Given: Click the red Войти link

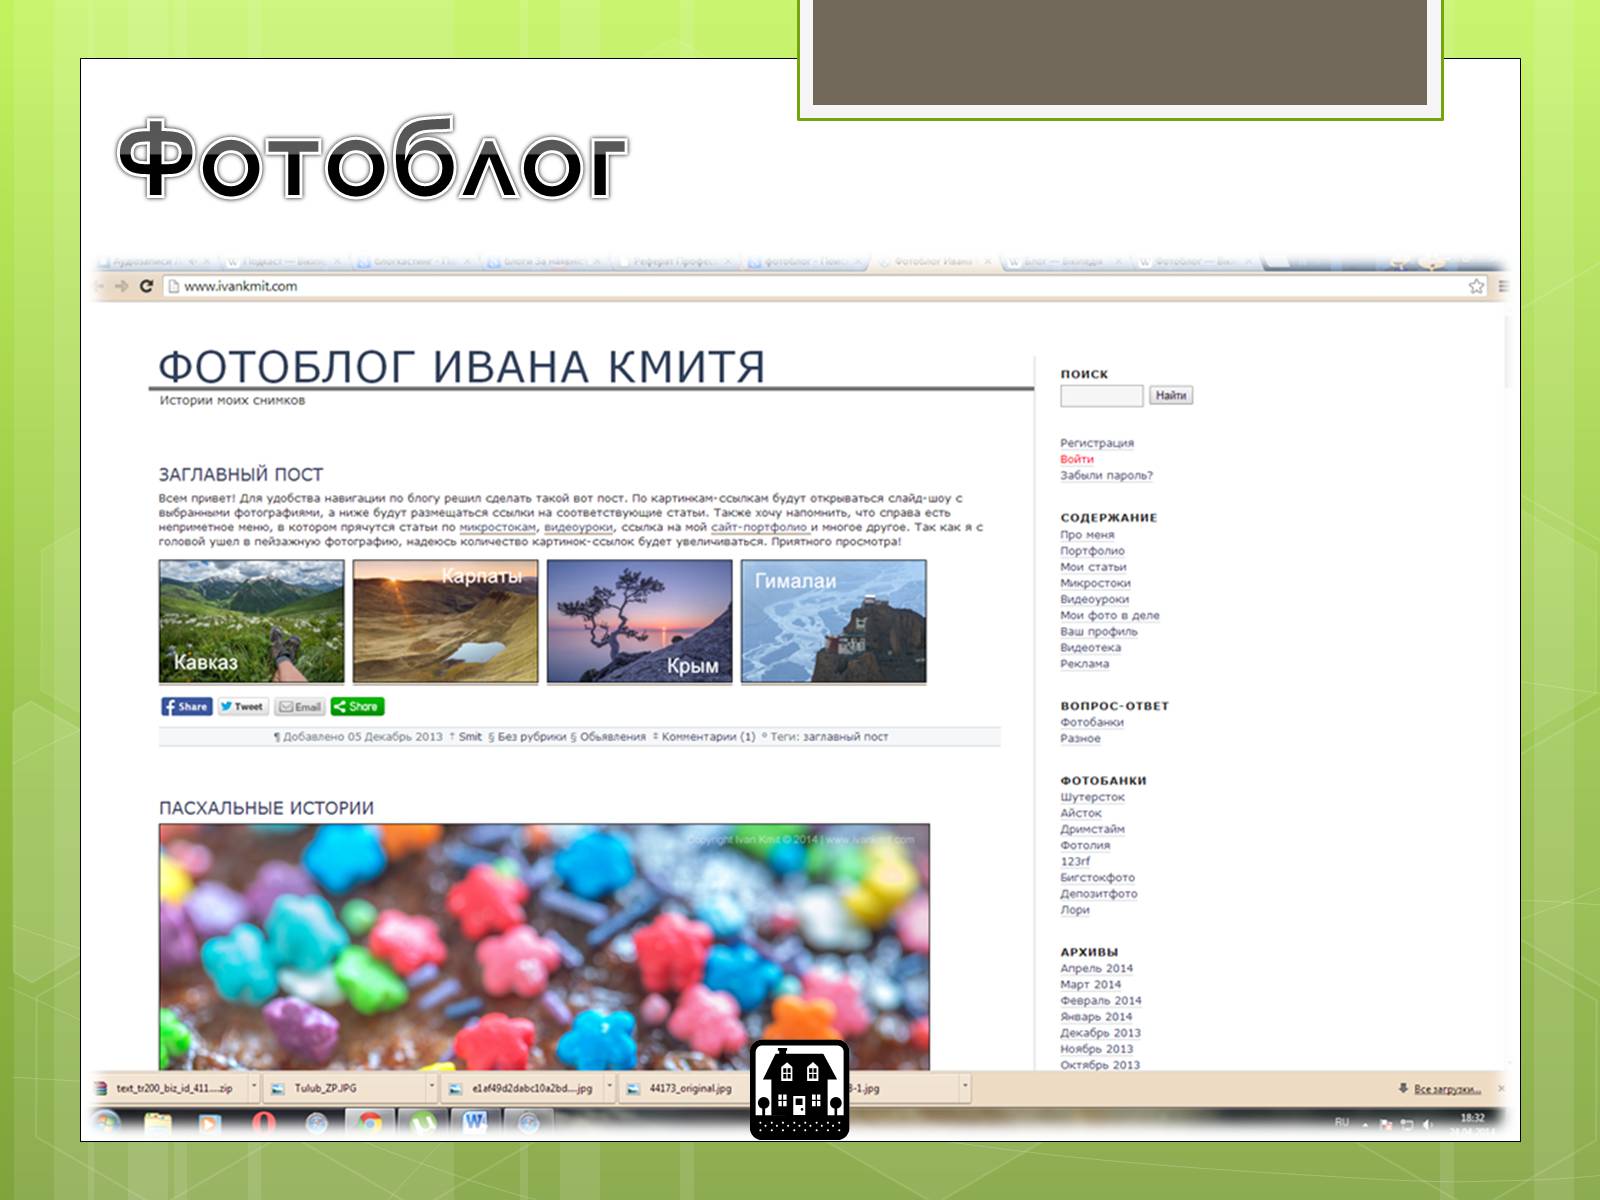Looking at the screenshot, I should (x=1077, y=459).
